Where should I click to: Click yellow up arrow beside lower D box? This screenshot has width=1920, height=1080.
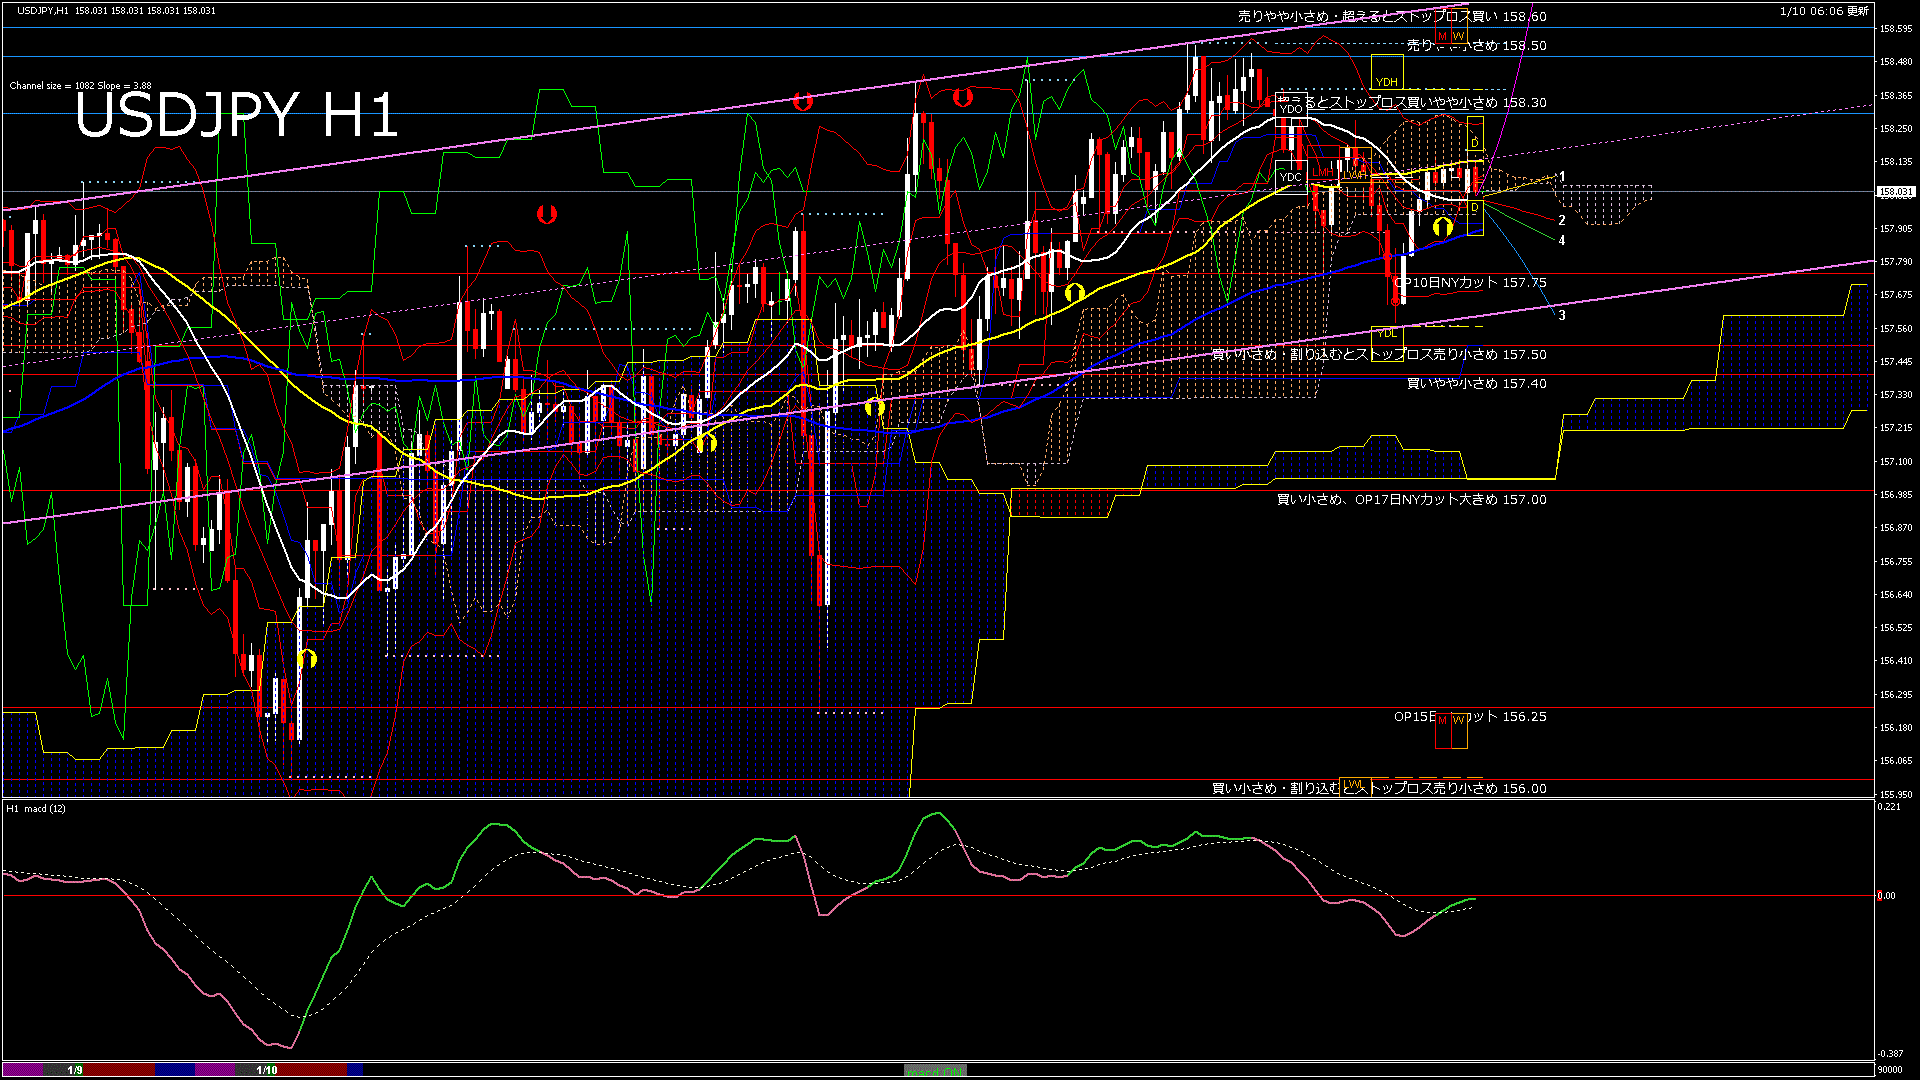pos(1442,227)
